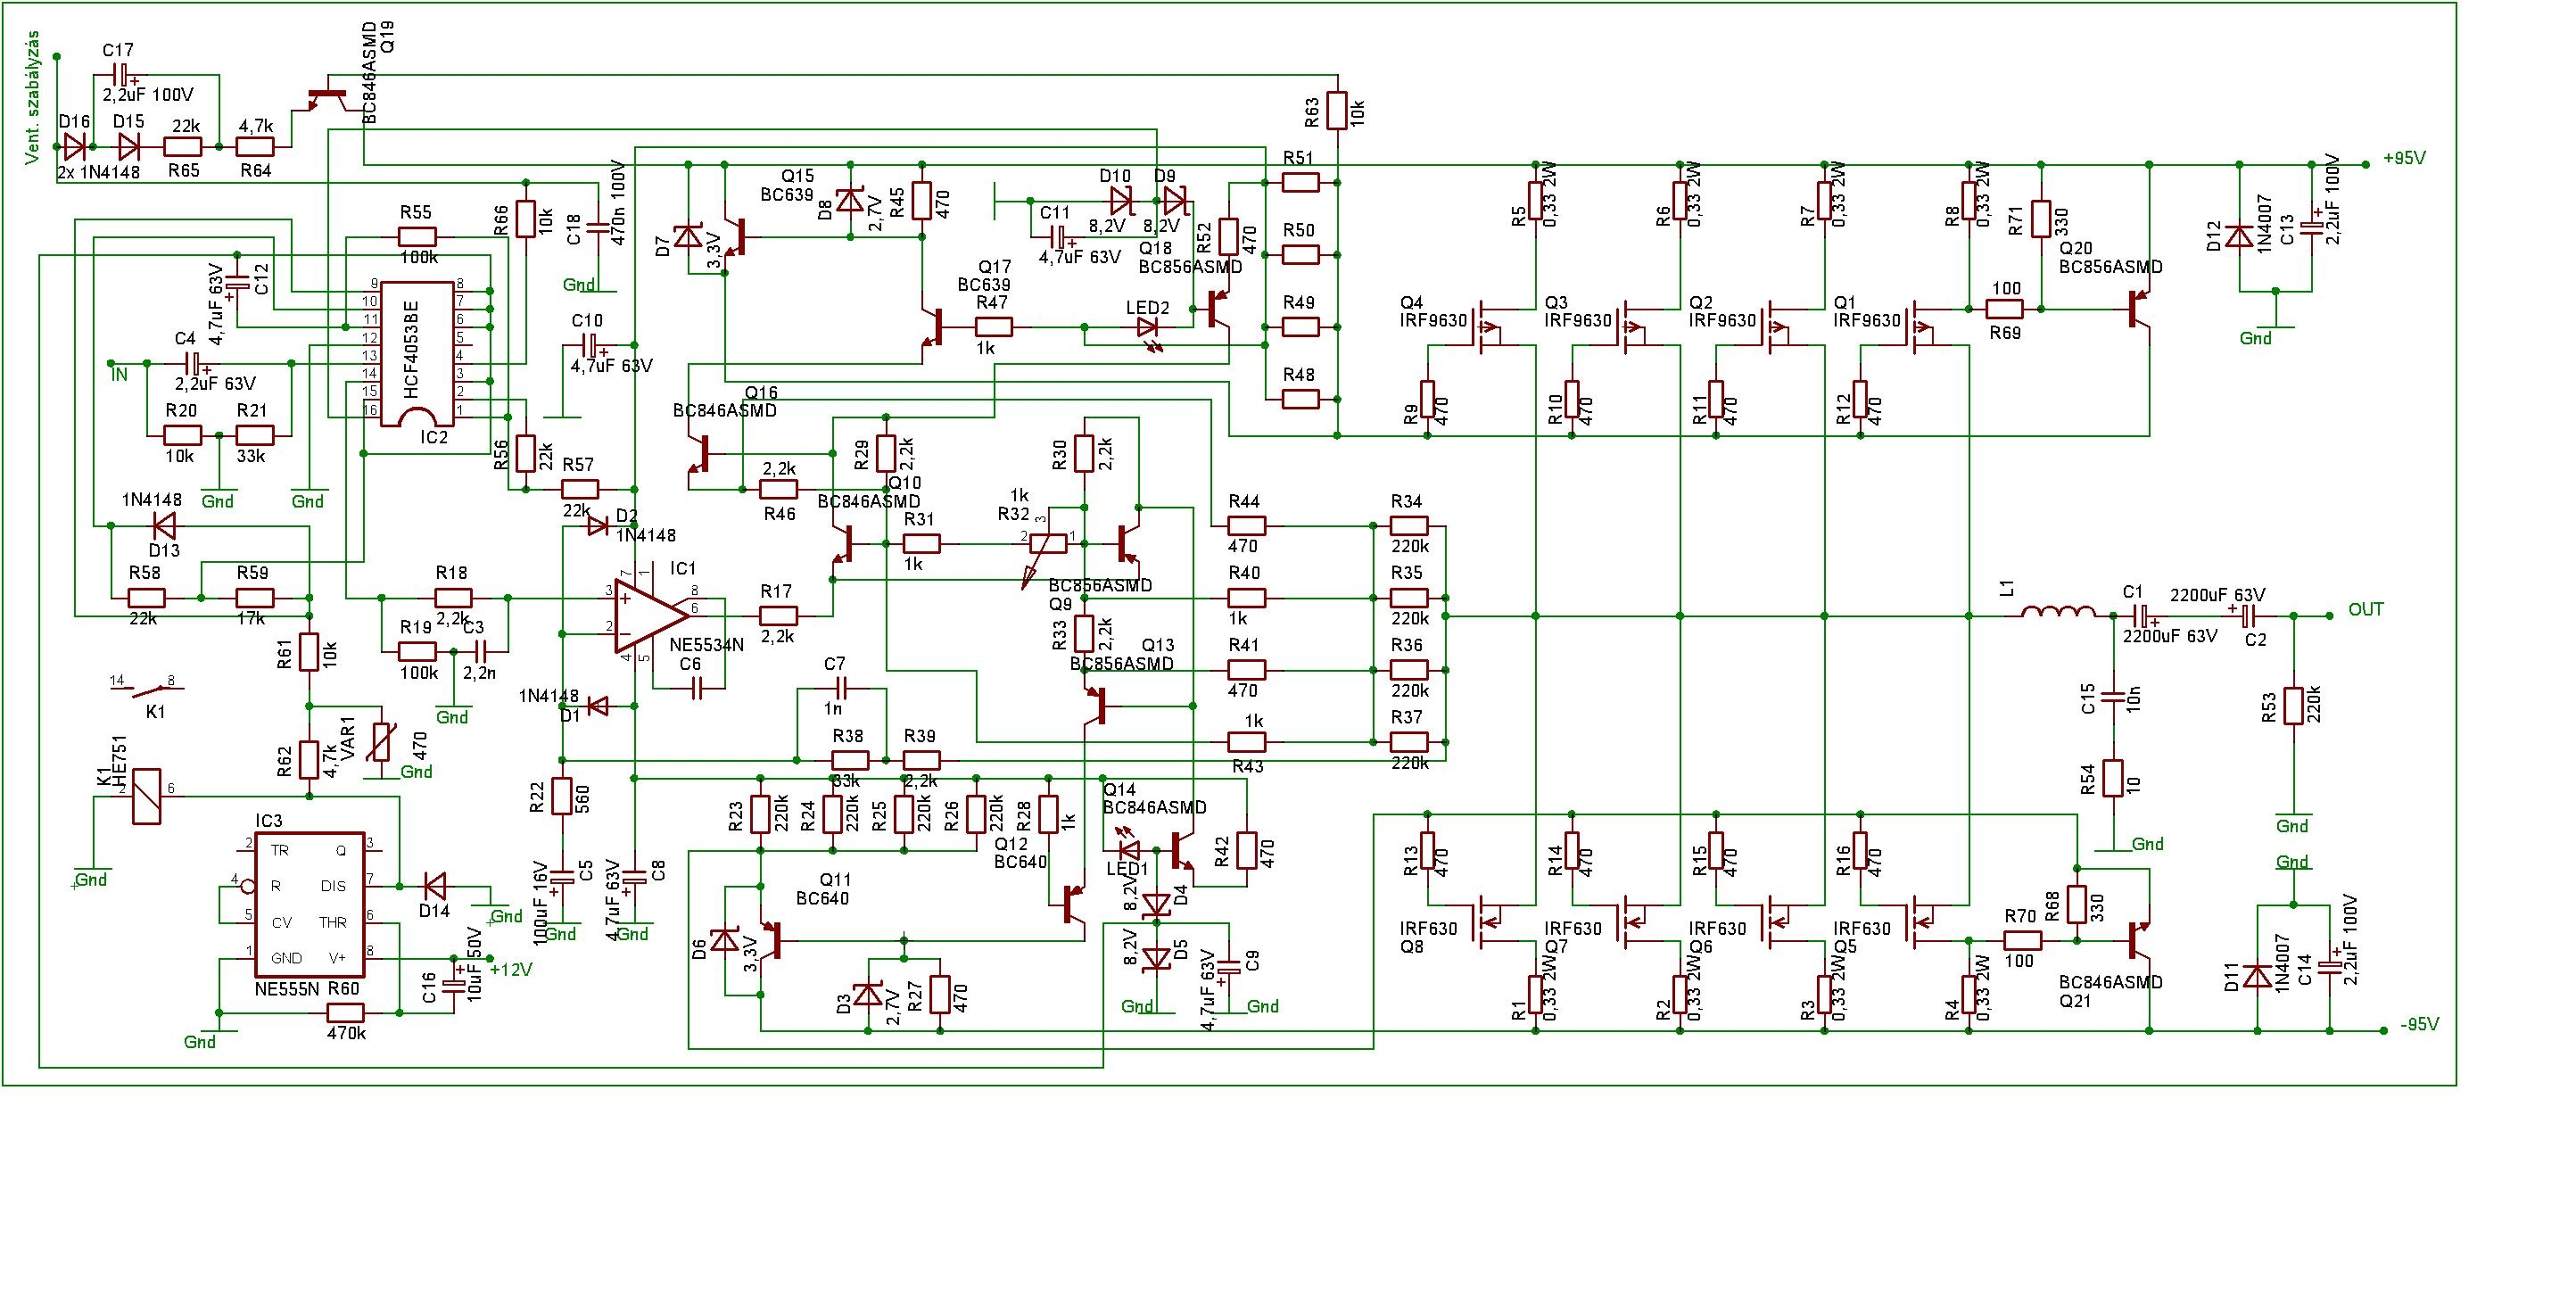Click the -95V supply terminal label
Viewport: 2576px width, 1297px height.
(2419, 1025)
